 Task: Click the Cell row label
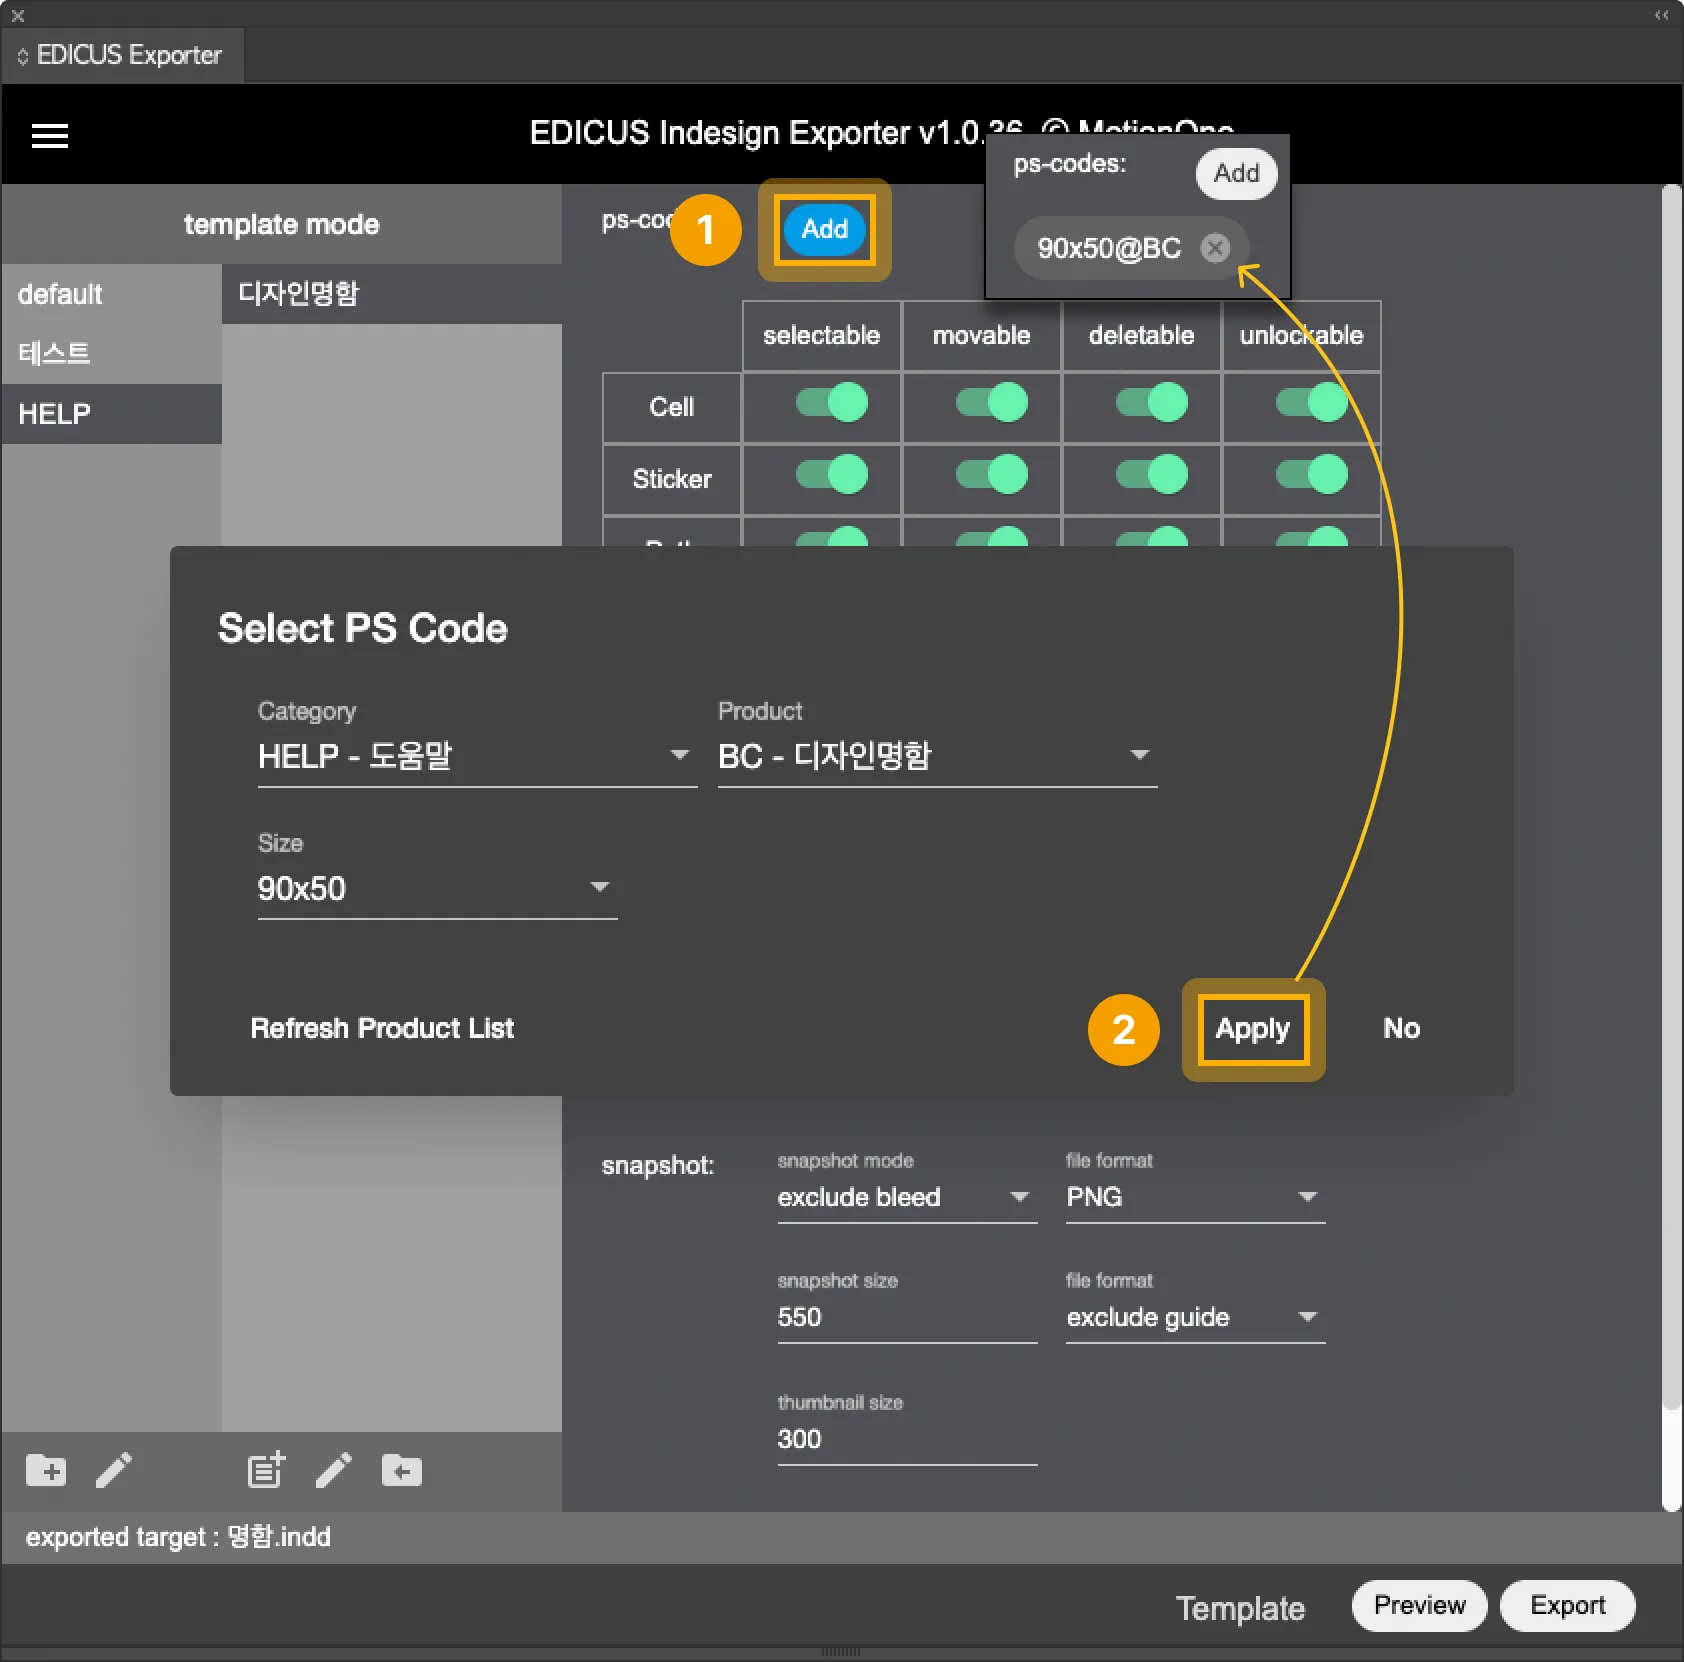[672, 407]
